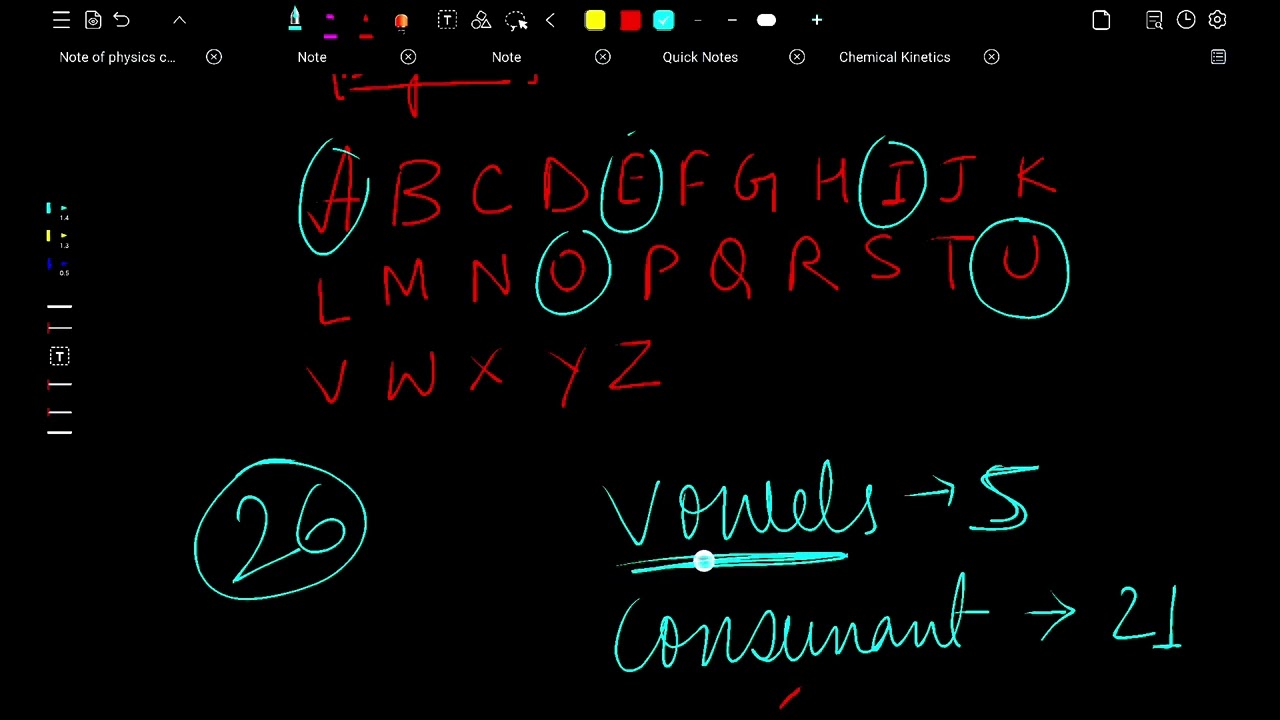
Task: Close the second Note tab
Action: (603, 57)
